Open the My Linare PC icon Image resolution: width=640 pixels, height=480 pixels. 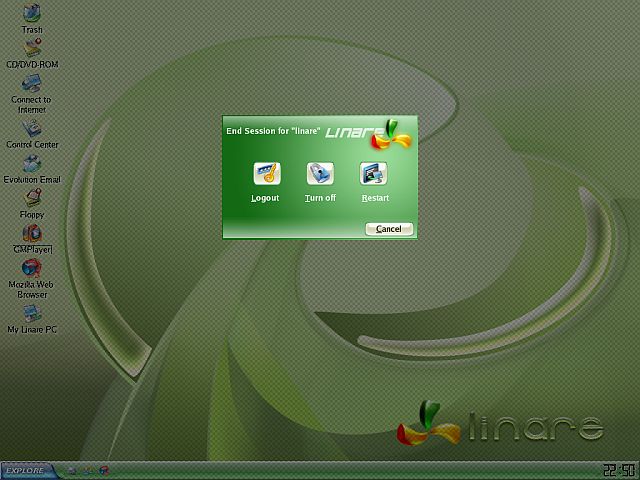[32, 314]
